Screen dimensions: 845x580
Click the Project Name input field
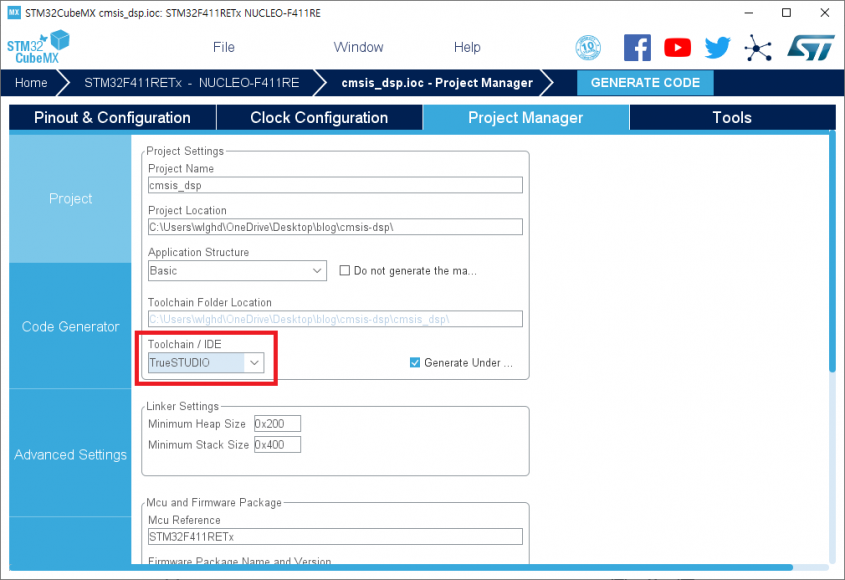[x=335, y=185]
